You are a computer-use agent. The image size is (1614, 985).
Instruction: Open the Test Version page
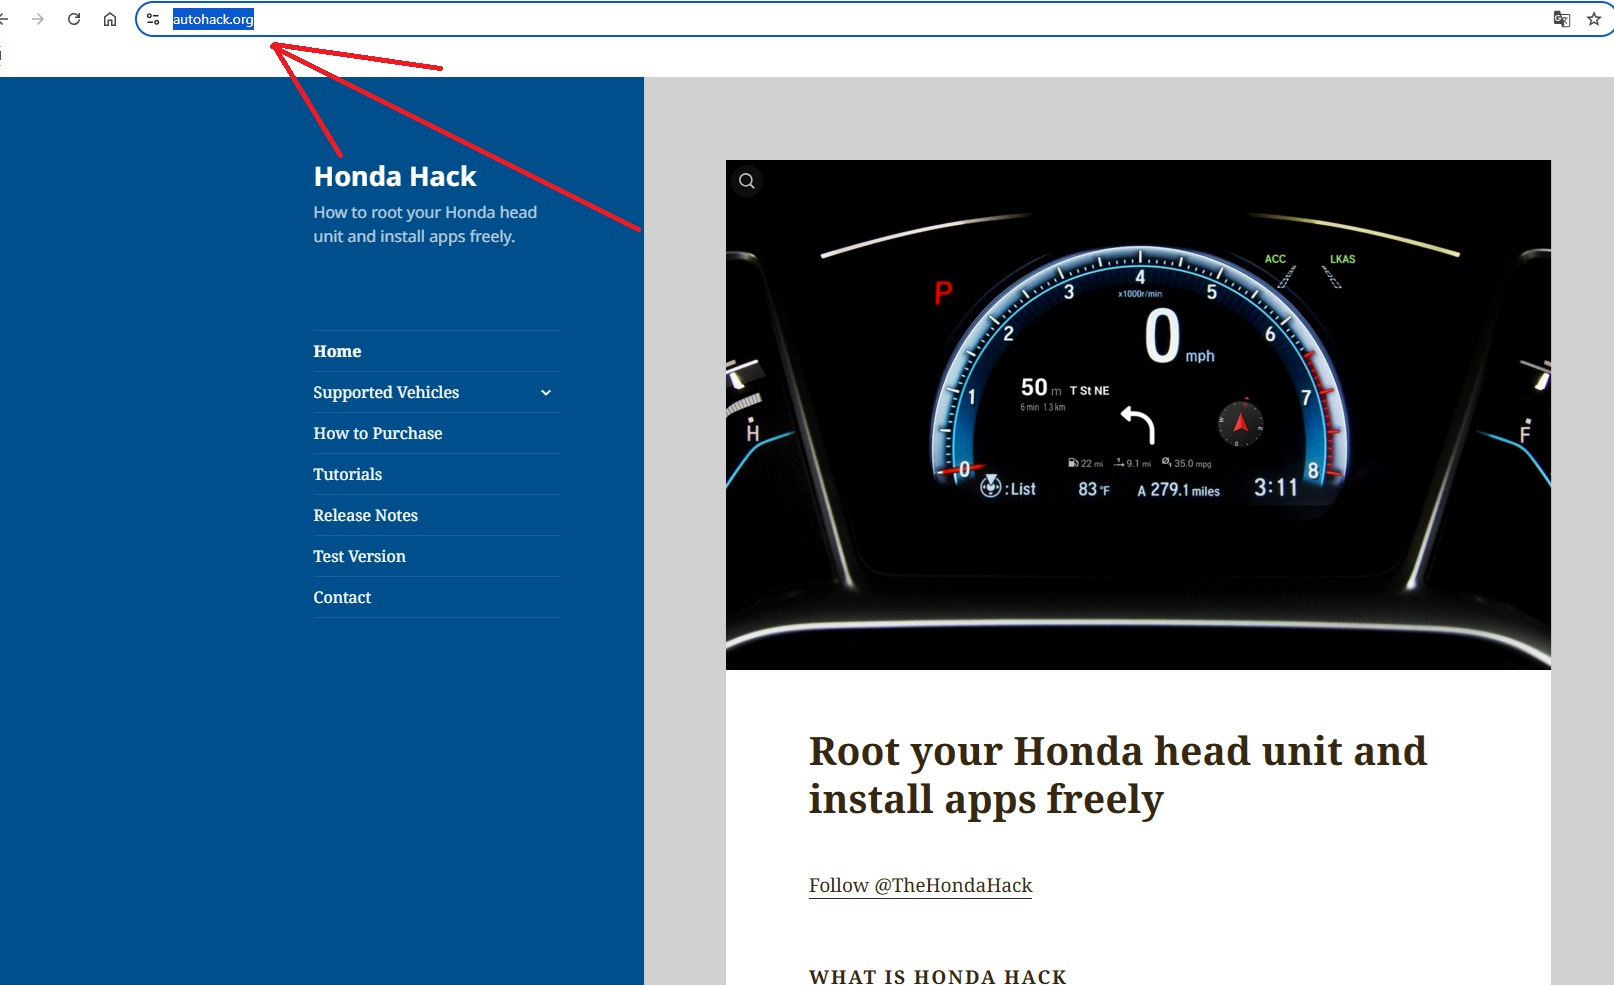tap(360, 556)
